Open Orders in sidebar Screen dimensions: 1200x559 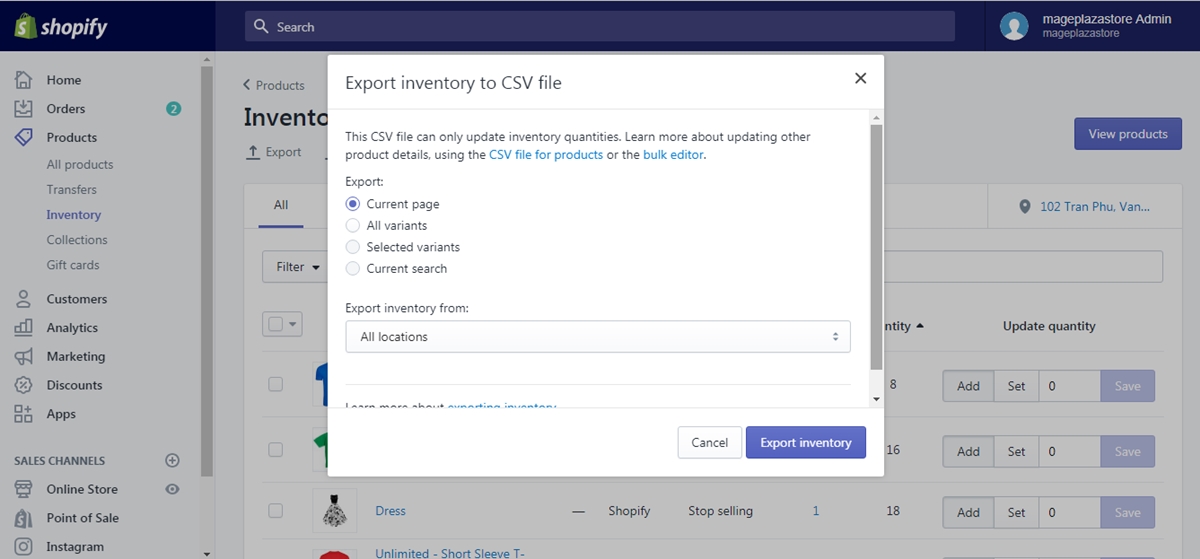pos(65,109)
